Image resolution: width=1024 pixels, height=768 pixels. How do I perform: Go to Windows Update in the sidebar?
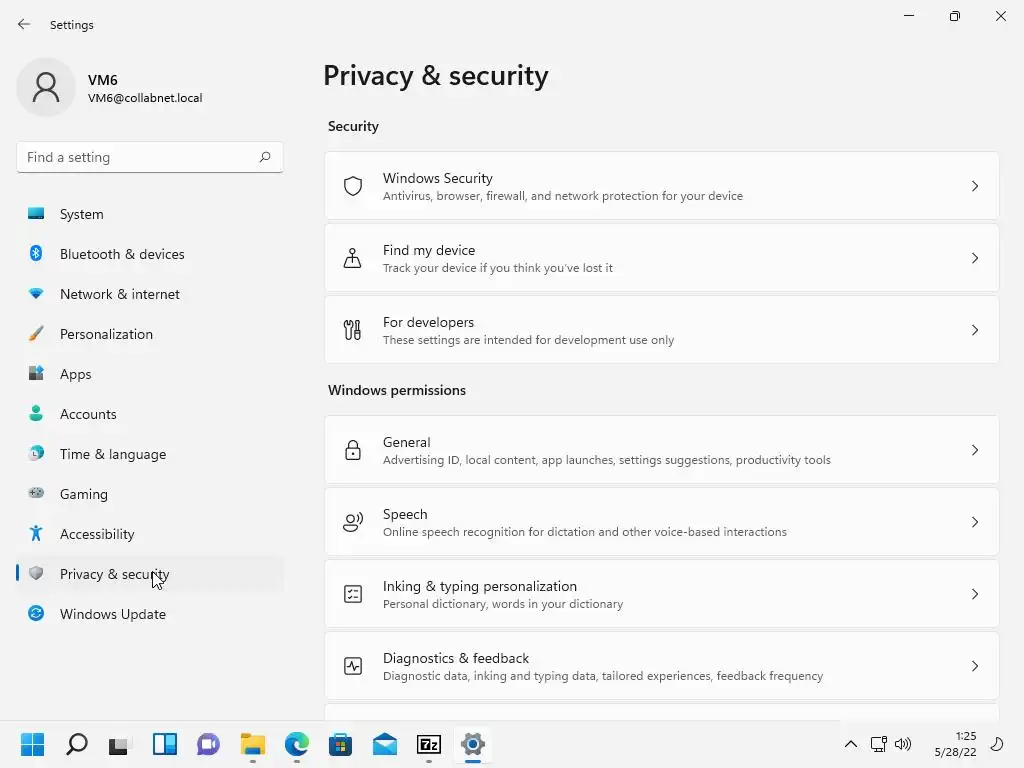point(112,614)
